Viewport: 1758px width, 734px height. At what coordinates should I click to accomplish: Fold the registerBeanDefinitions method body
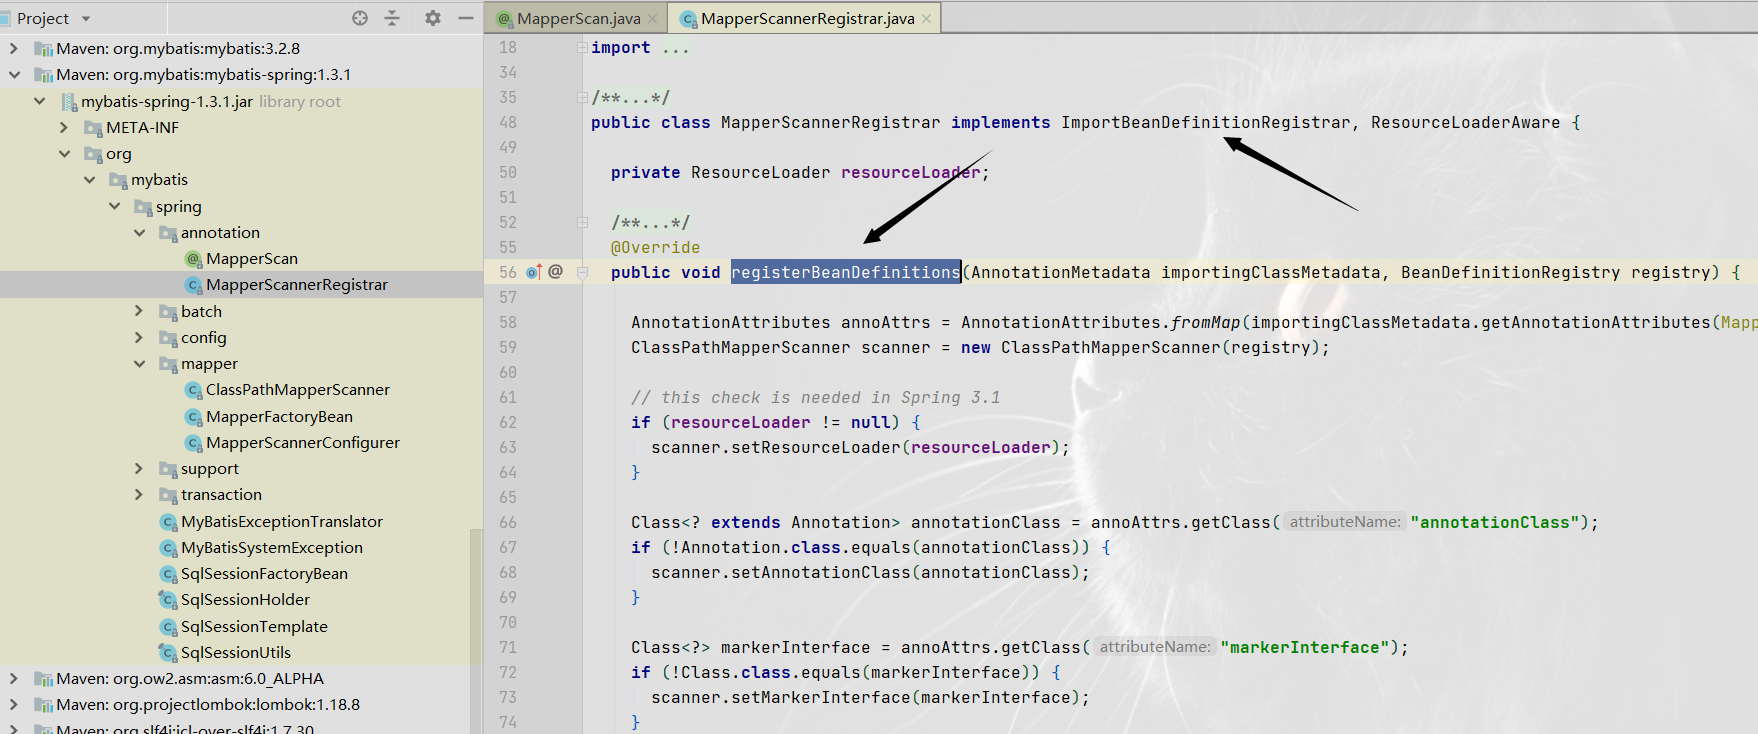[x=582, y=273]
